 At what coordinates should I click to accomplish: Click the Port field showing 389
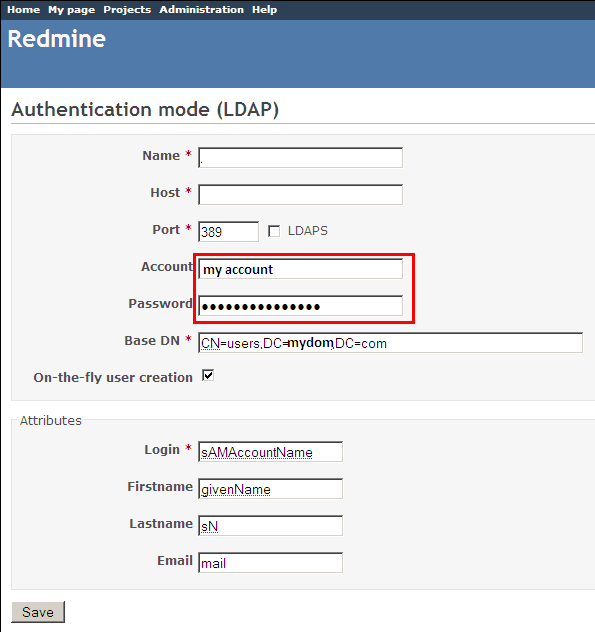[228, 232]
